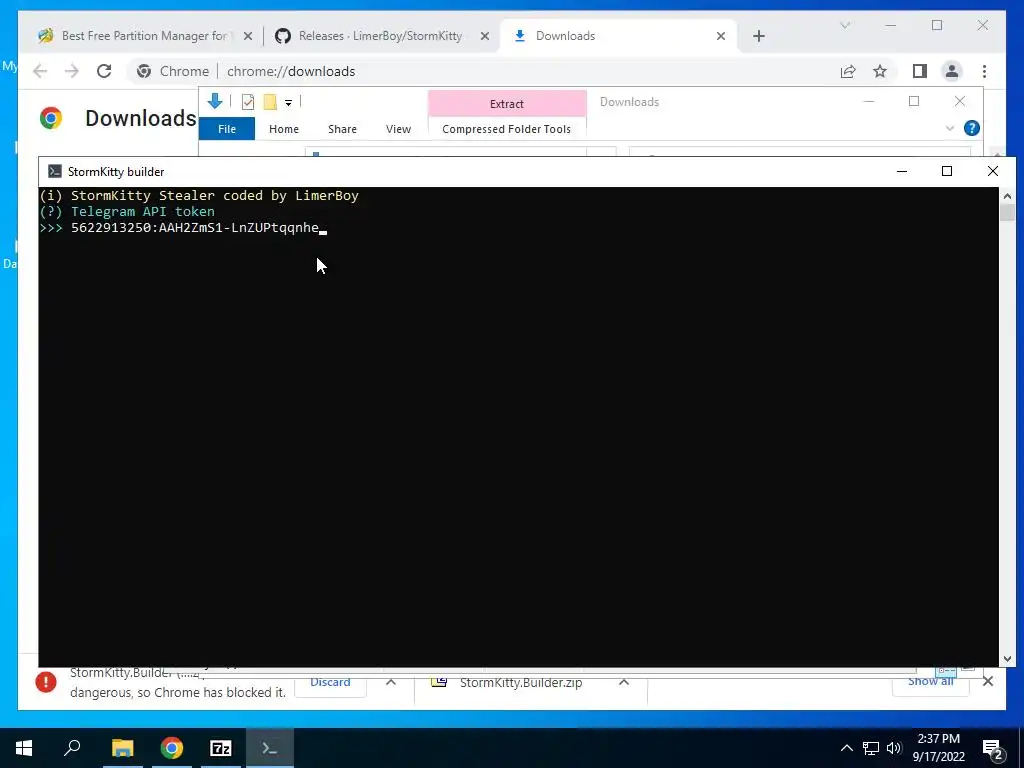Viewport: 1024px width, 768px height.
Task: Open Customize Quick Access Toolbar dropdown
Action: 288,103
